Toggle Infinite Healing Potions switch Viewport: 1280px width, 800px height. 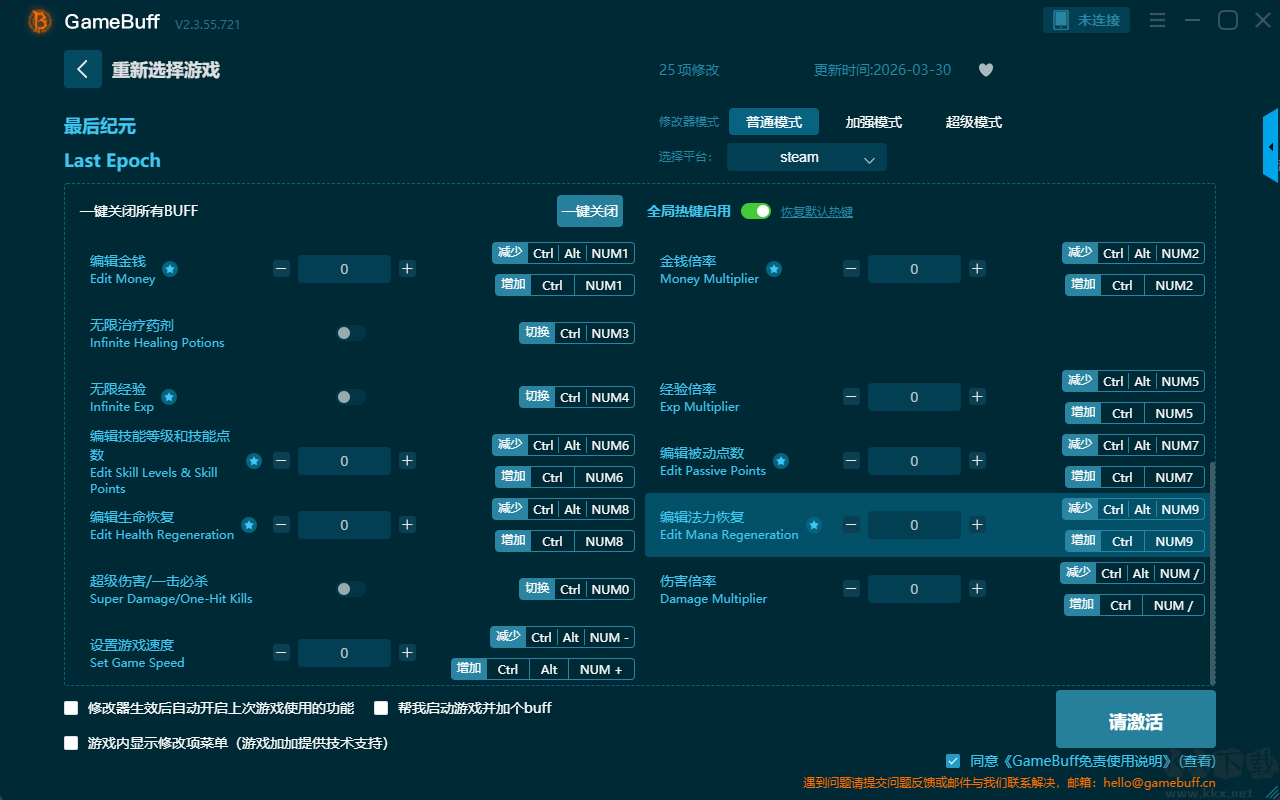pos(351,333)
